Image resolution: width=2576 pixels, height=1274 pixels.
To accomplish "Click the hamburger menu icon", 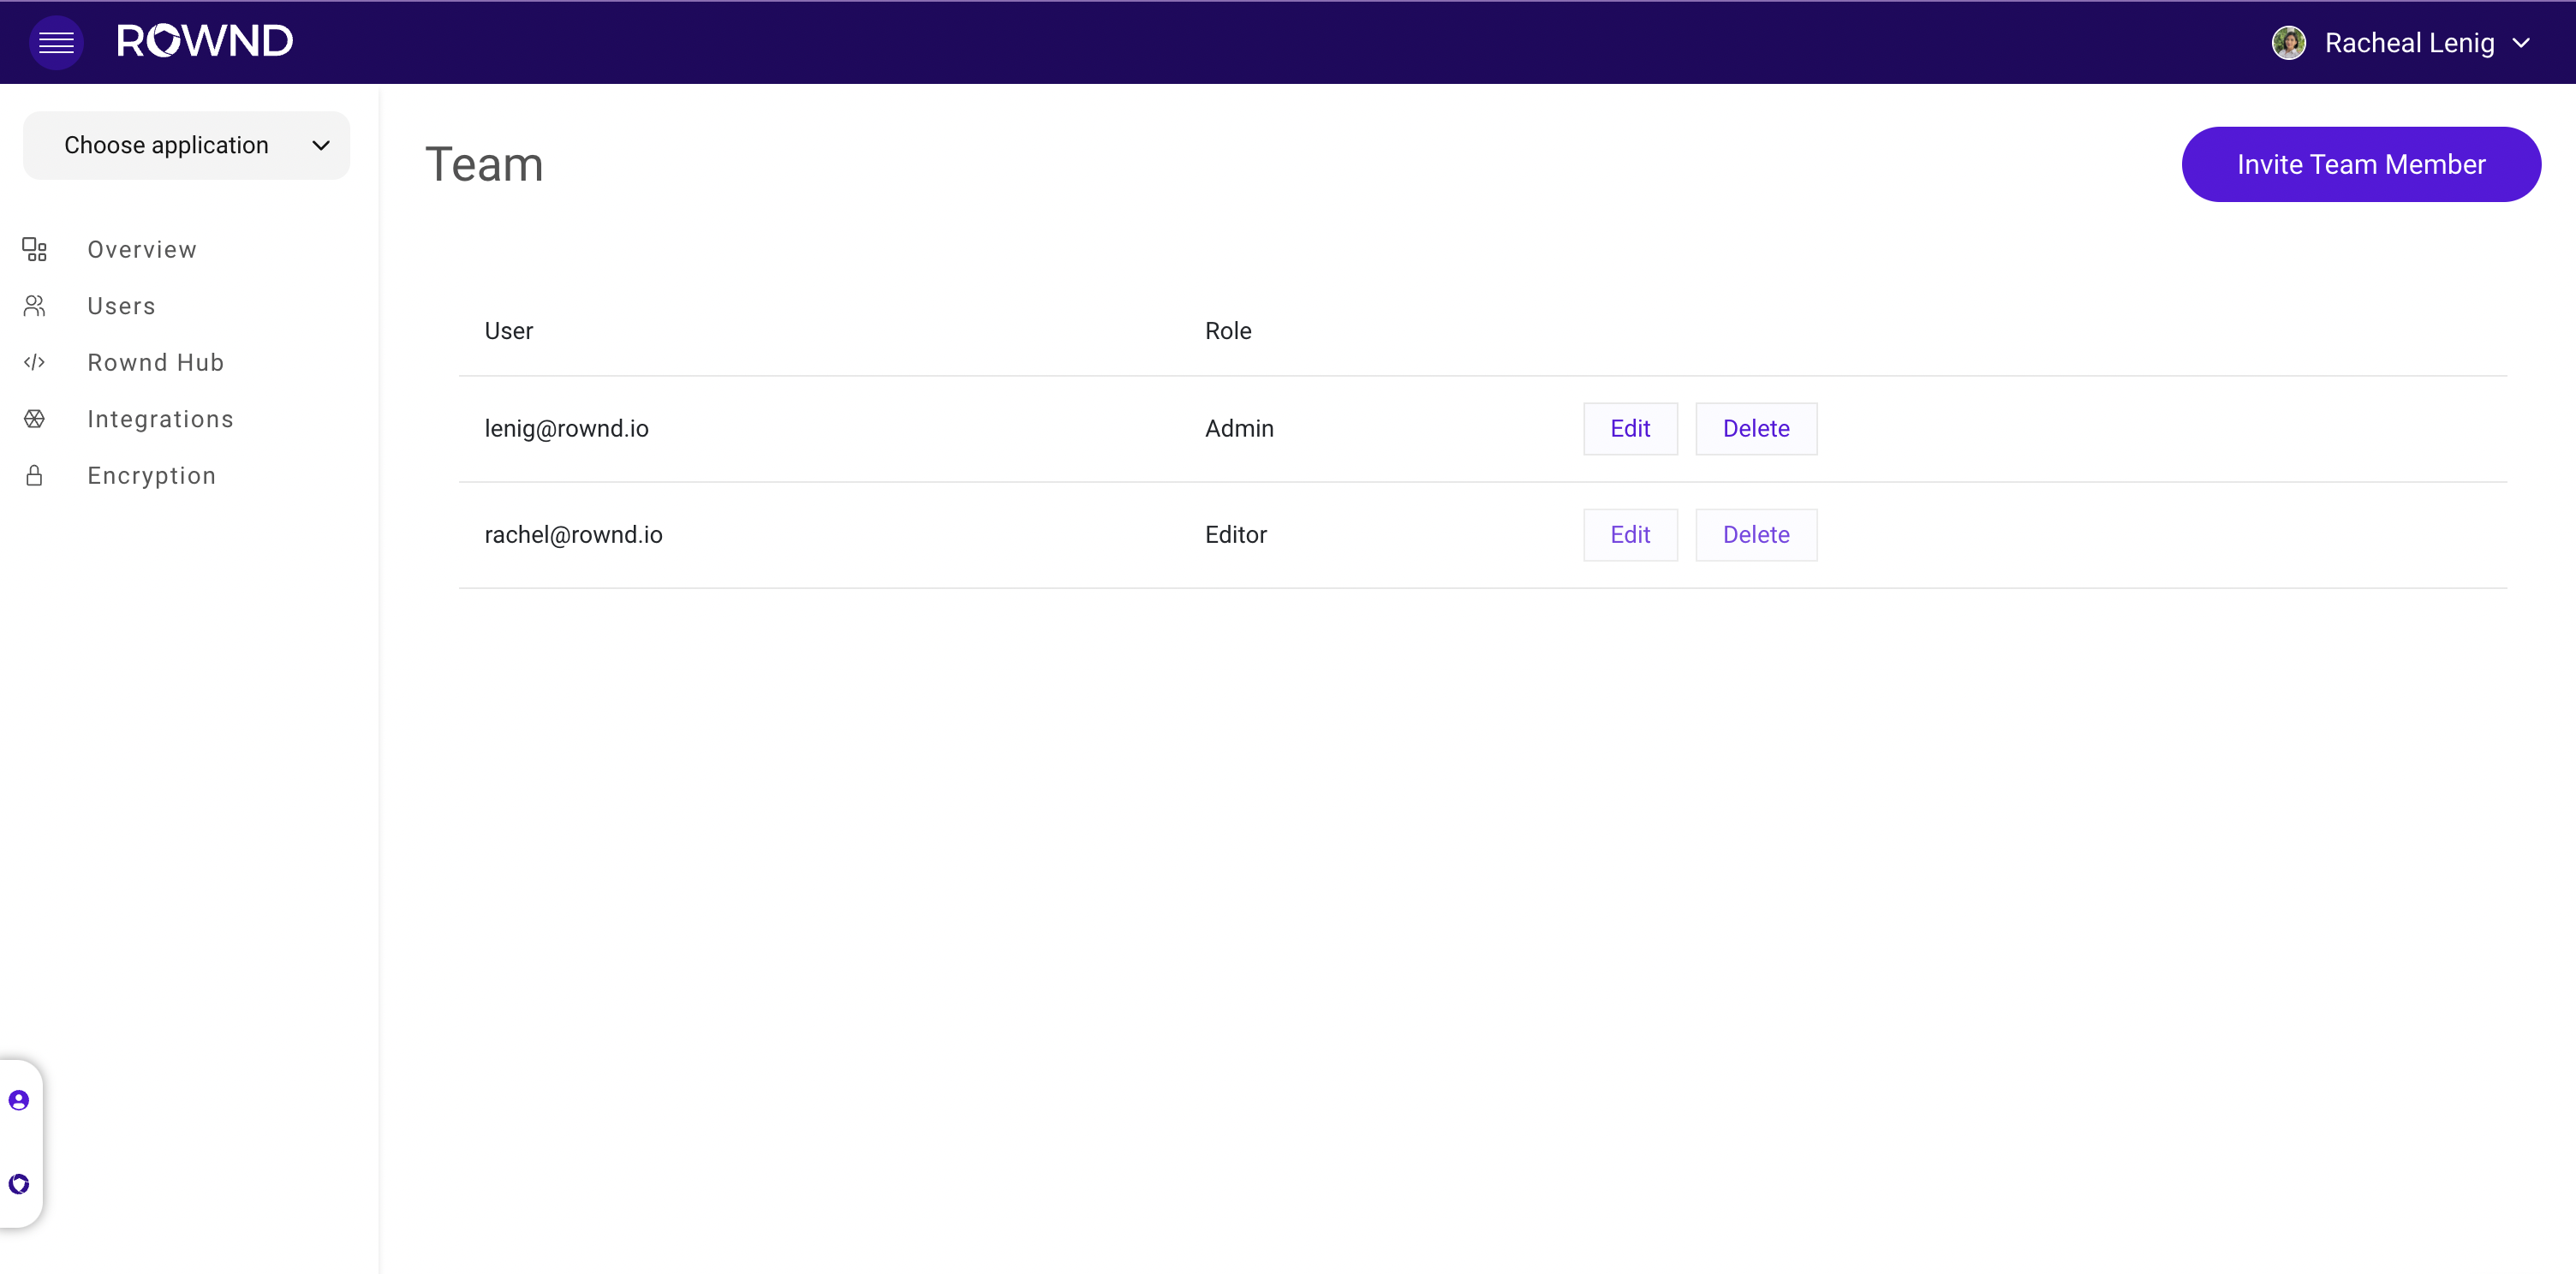I will point(56,42).
